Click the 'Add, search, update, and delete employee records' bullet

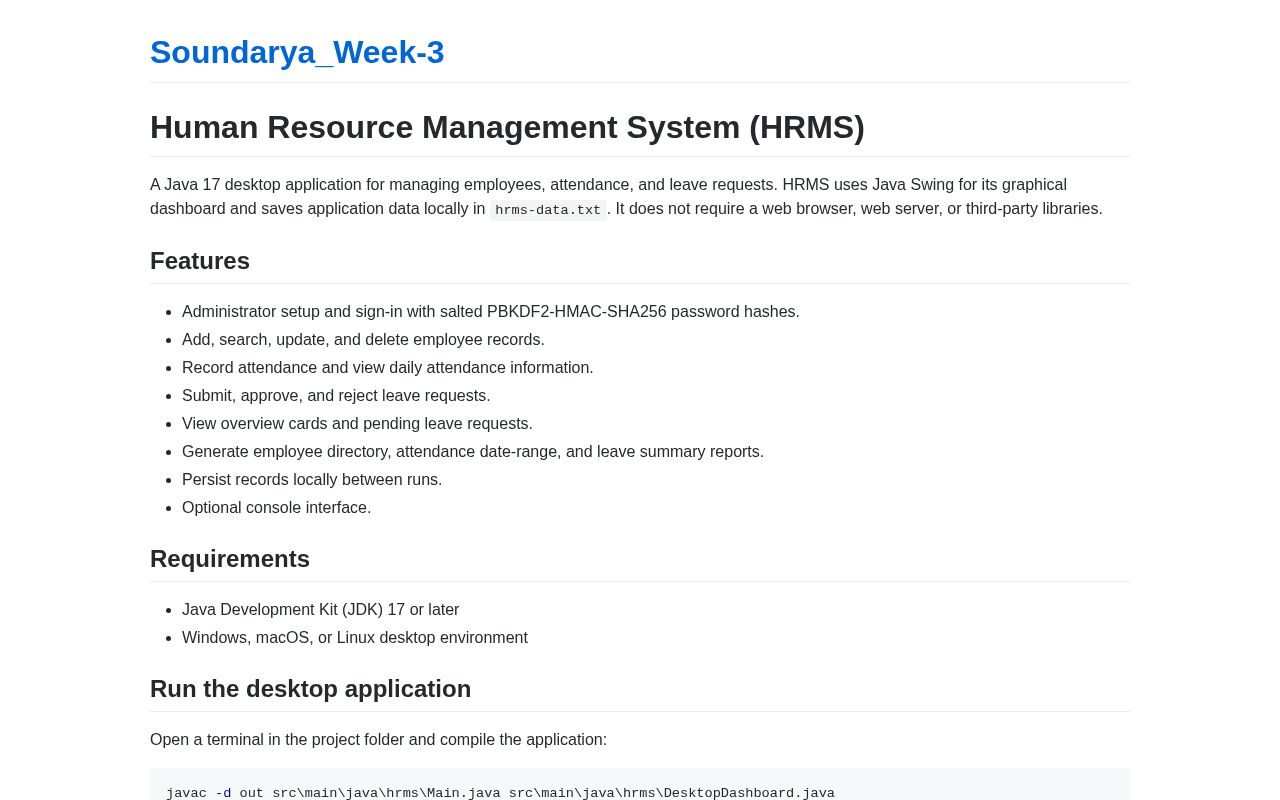pyautogui.click(x=363, y=340)
